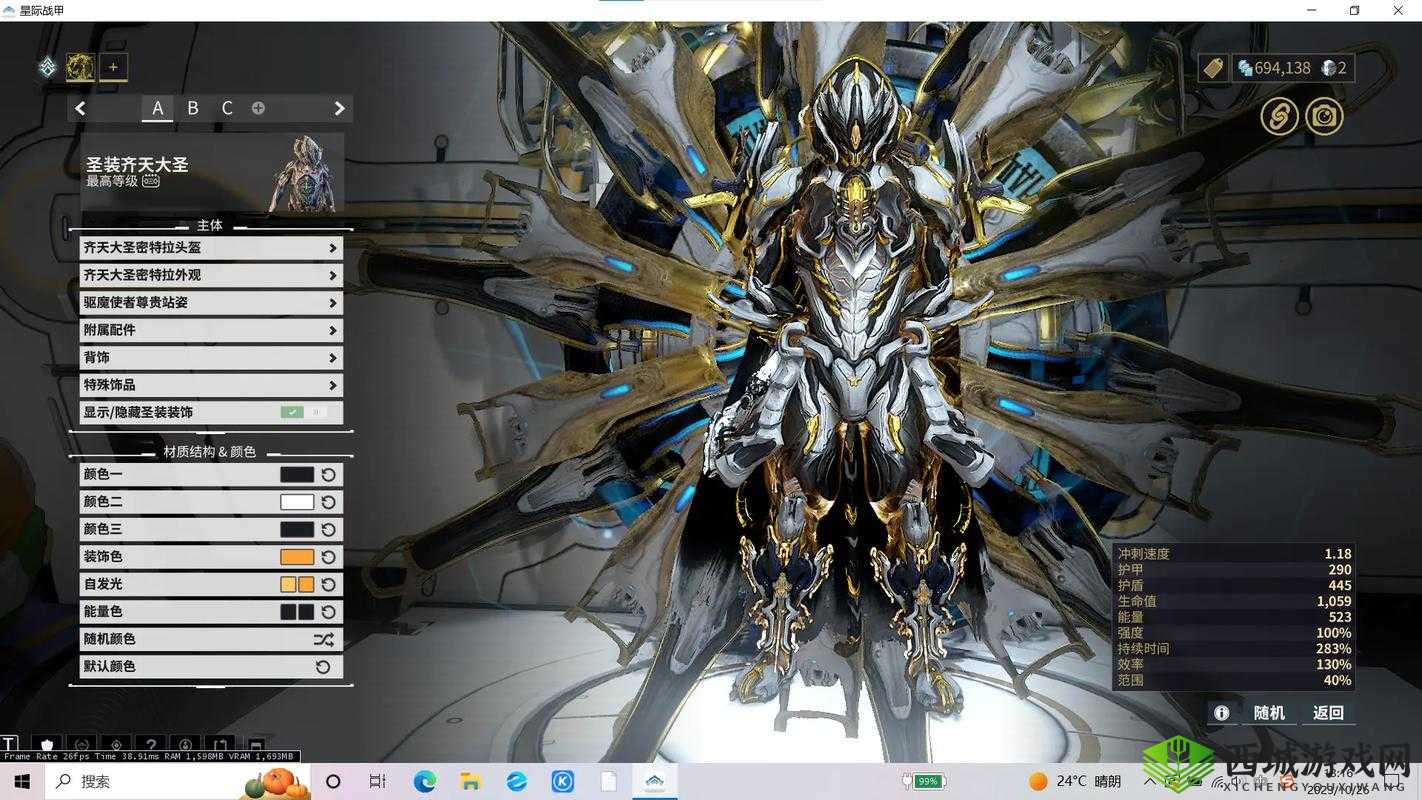
Task: Select appearance config C tab
Action: pyautogui.click(x=227, y=108)
